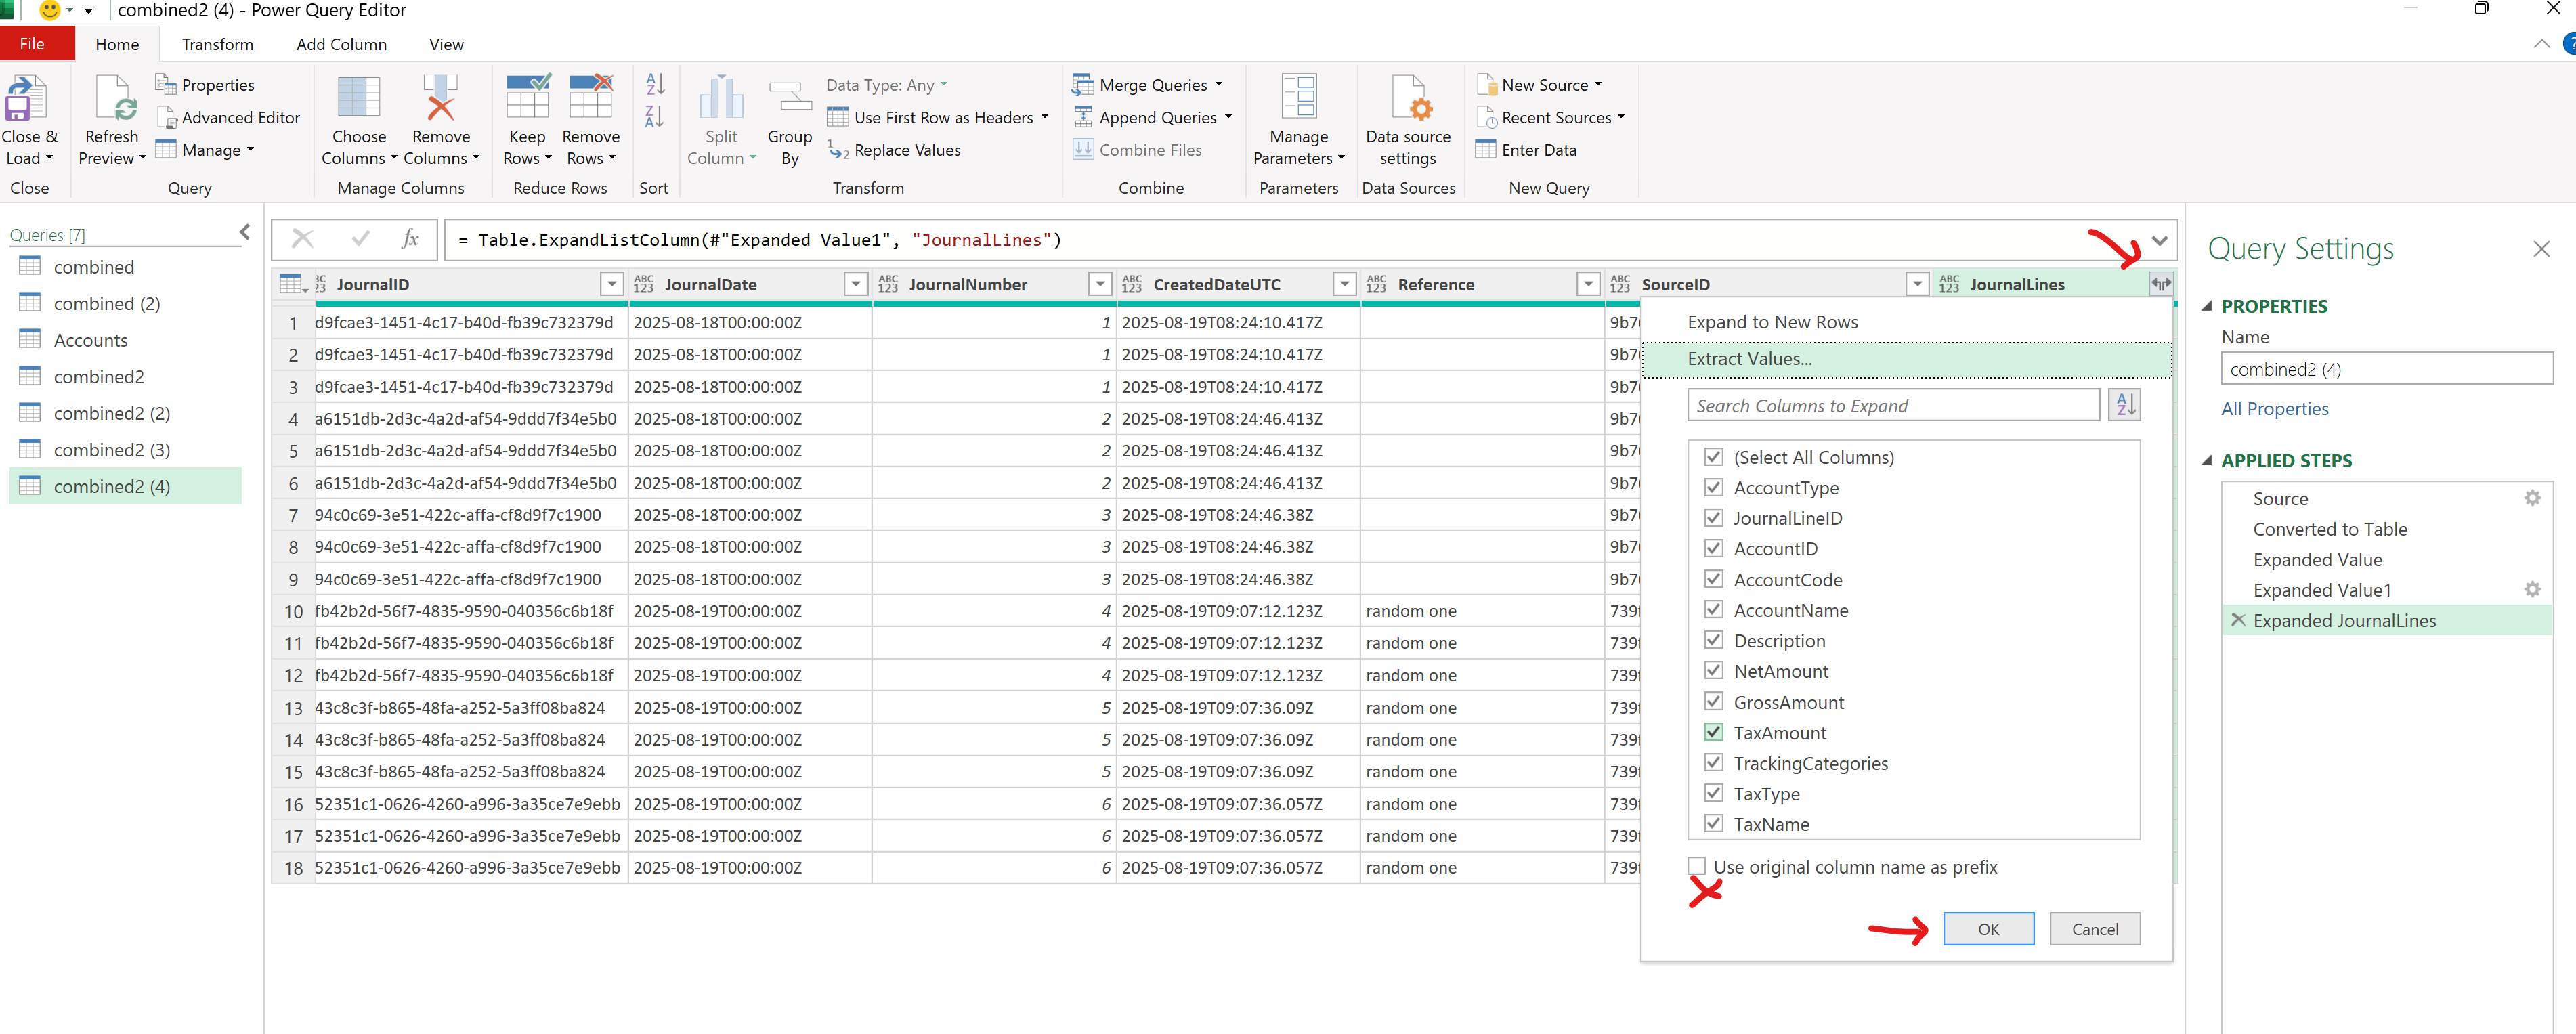
Task: Open JournalDate column filter dropdown
Action: click(x=856, y=285)
